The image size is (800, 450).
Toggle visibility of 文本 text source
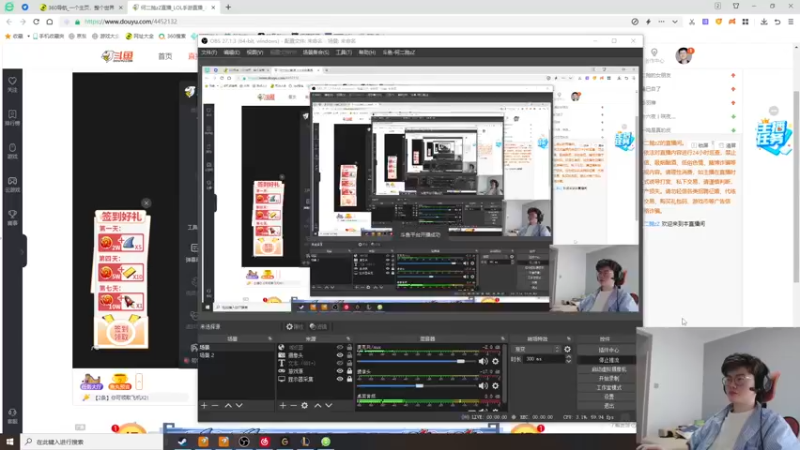coord(340,363)
